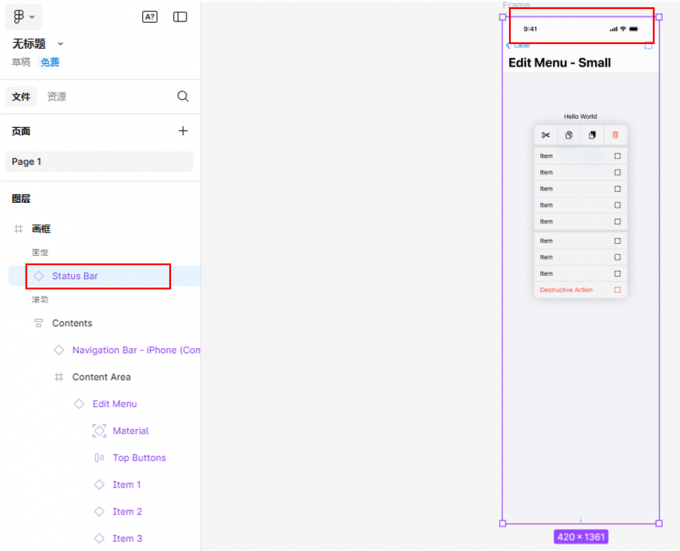The width and height of the screenshot is (680, 551).
Task: Click the battery icon in phone status bar
Action: [634, 29]
